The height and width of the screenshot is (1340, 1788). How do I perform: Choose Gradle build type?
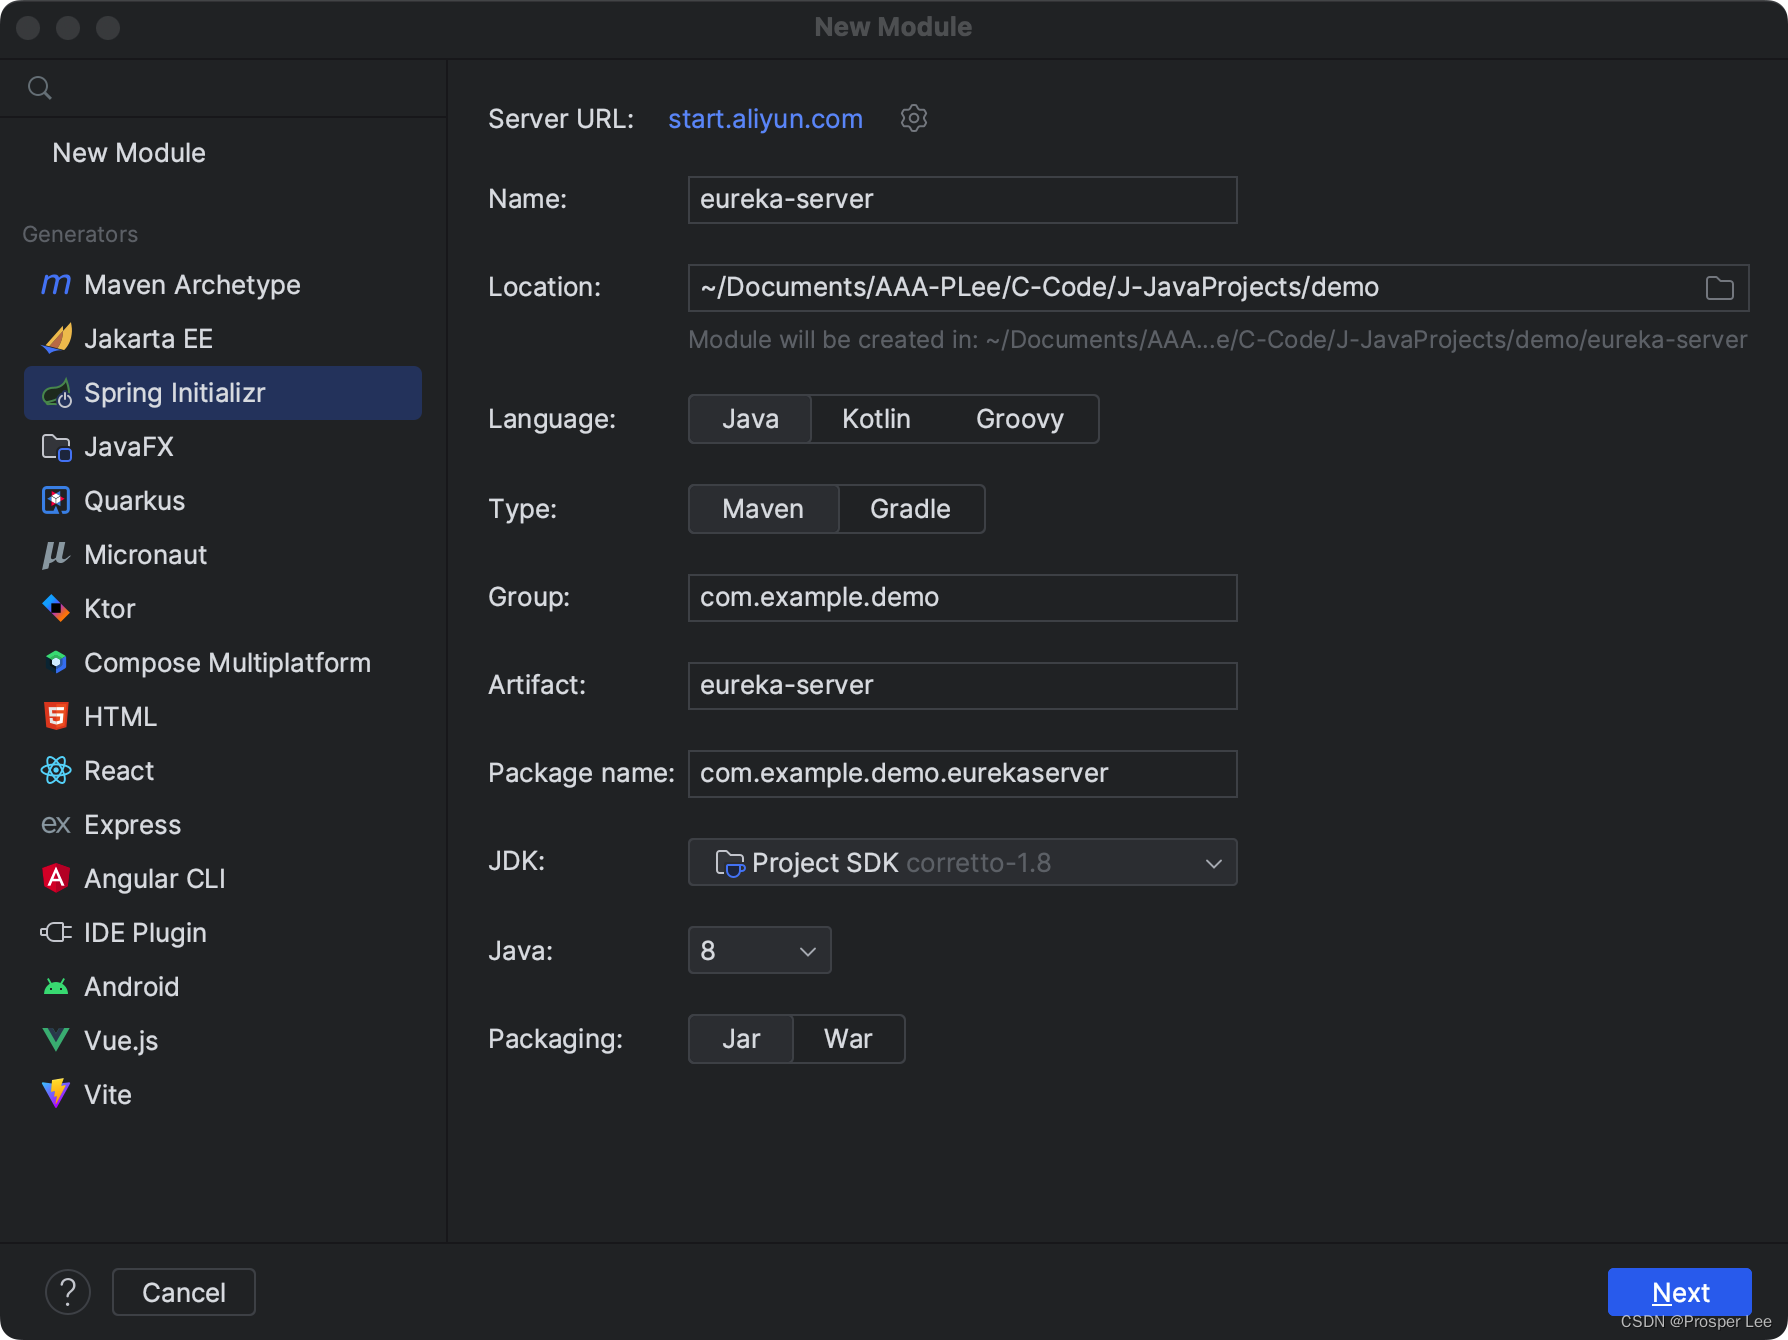910,509
